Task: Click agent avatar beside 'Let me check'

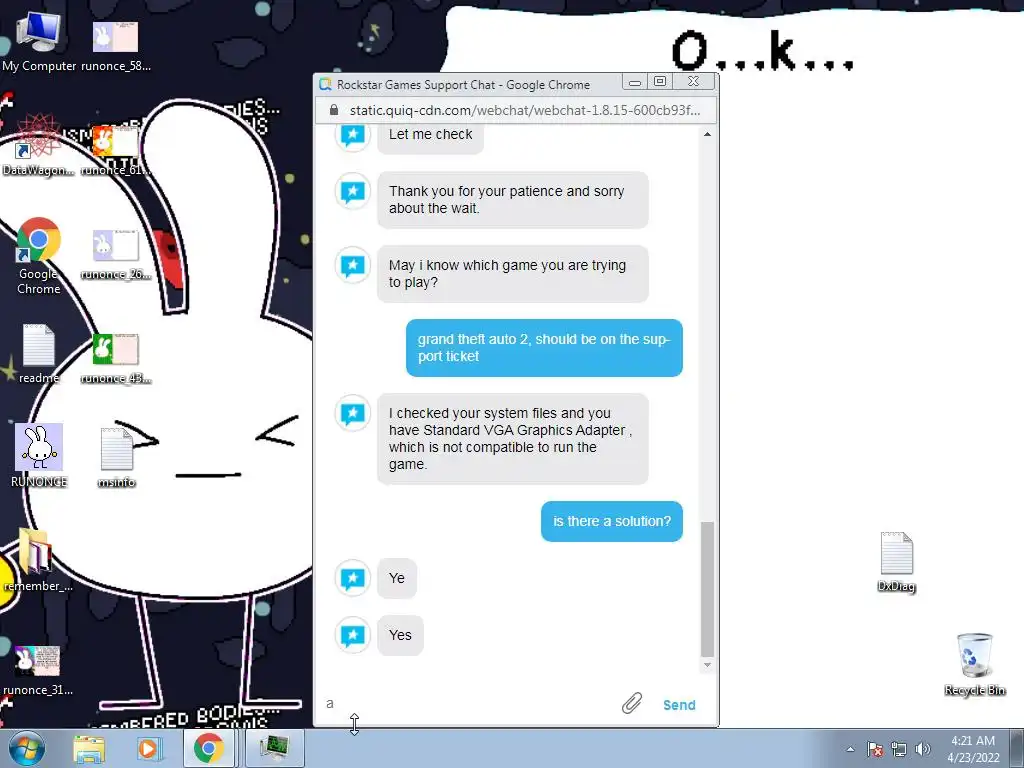Action: click(x=353, y=135)
